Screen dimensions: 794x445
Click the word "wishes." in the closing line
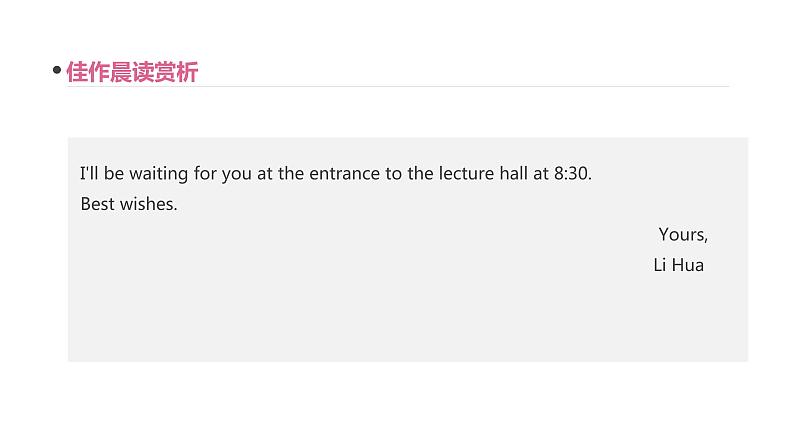click(x=148, y=204)
